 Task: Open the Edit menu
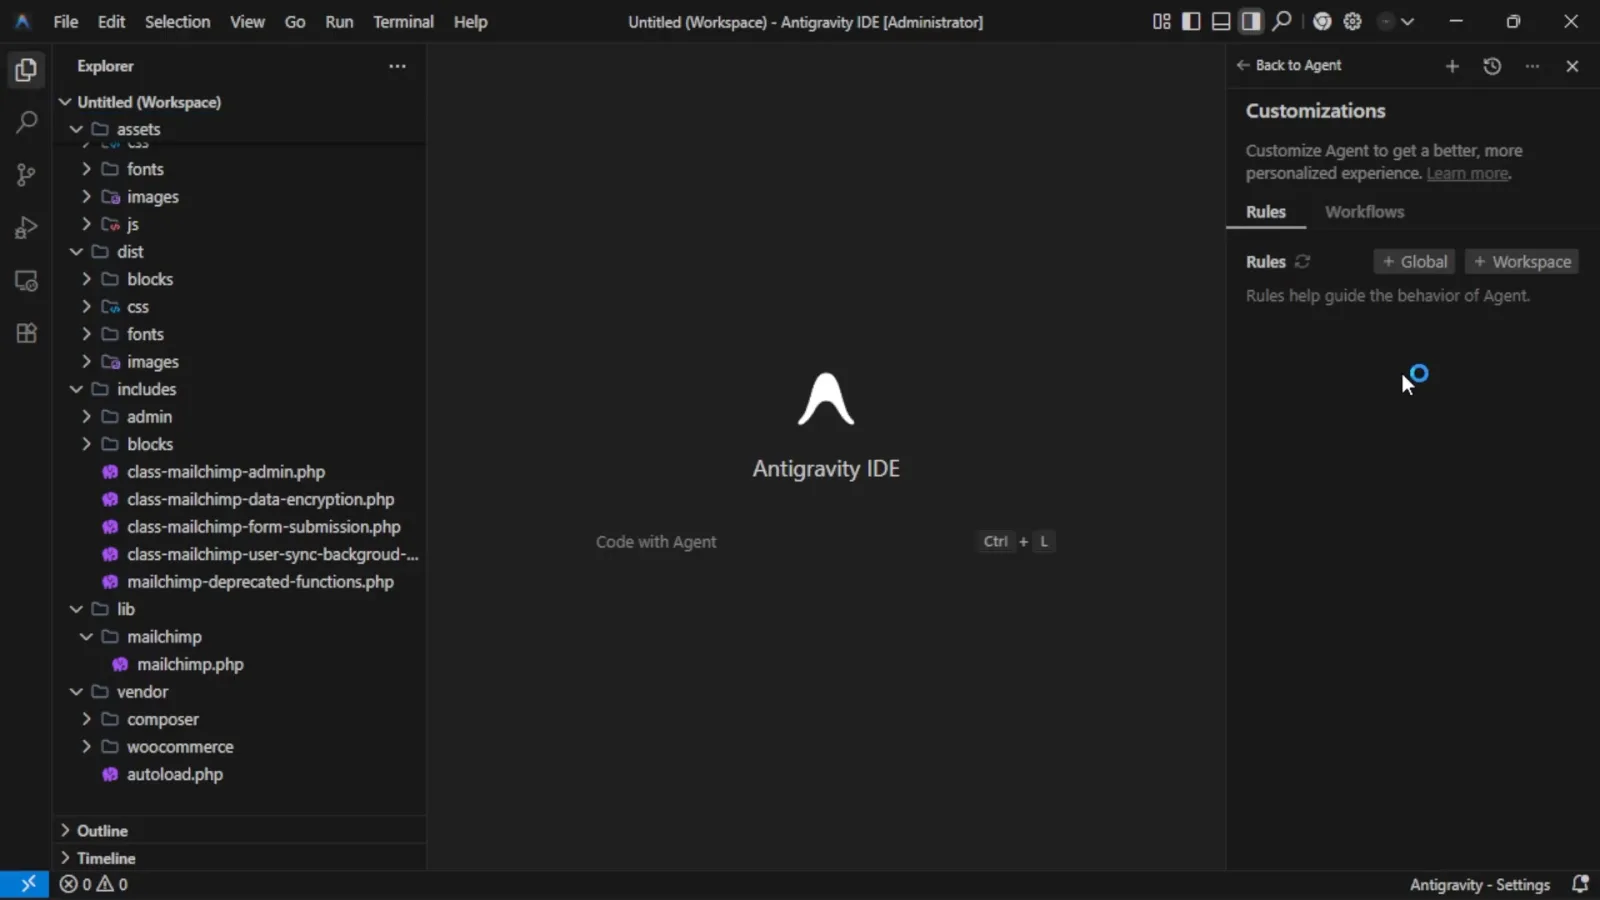pos(111,21)
